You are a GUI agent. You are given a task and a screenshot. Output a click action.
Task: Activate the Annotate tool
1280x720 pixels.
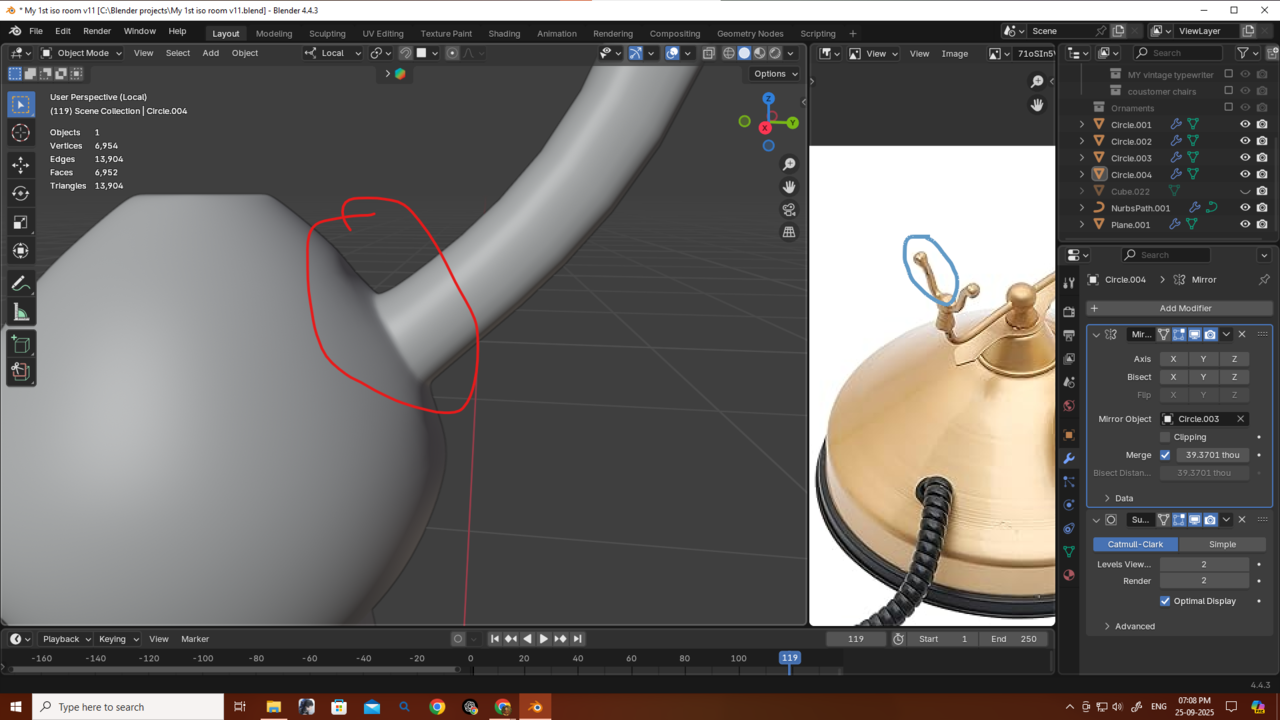(x=20, y=284)
